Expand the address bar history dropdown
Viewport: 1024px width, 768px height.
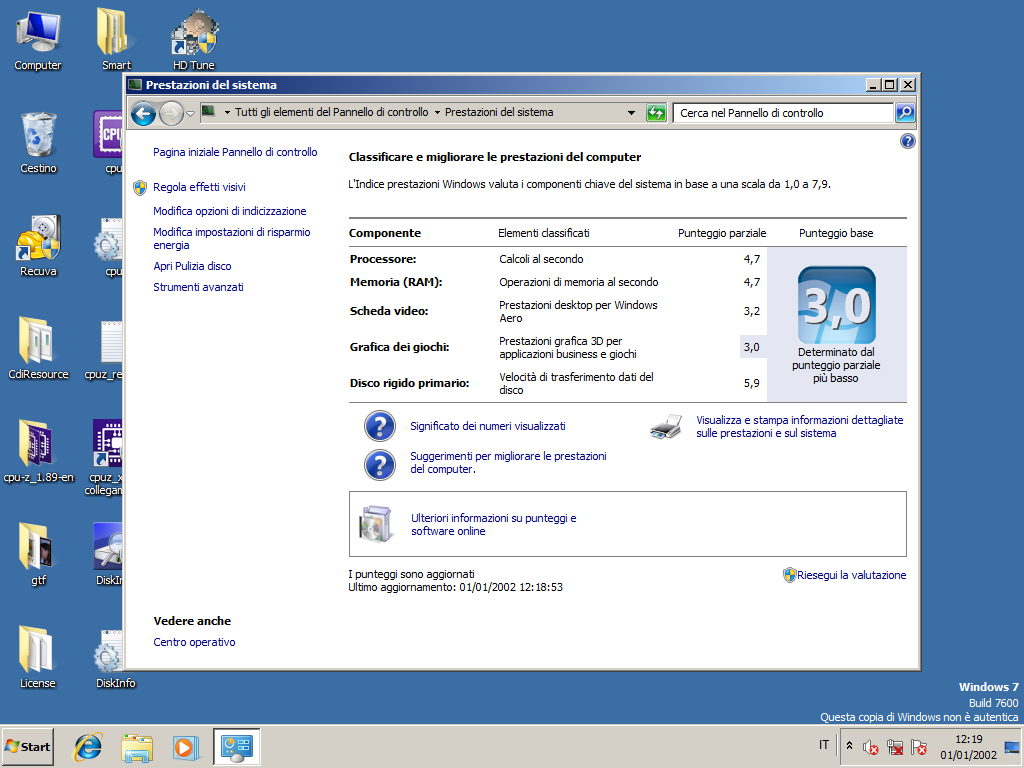coord(631,113)
